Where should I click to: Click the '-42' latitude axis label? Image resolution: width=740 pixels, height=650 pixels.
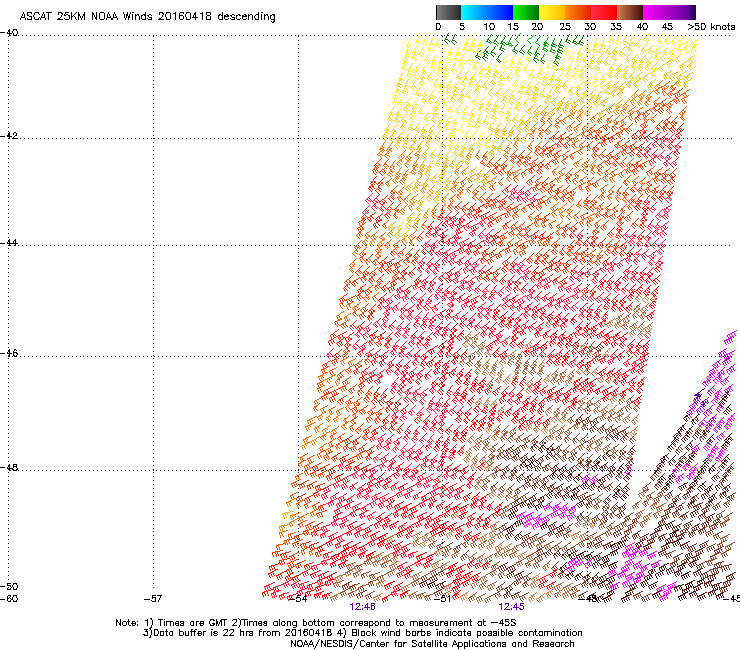coord(9,136)
